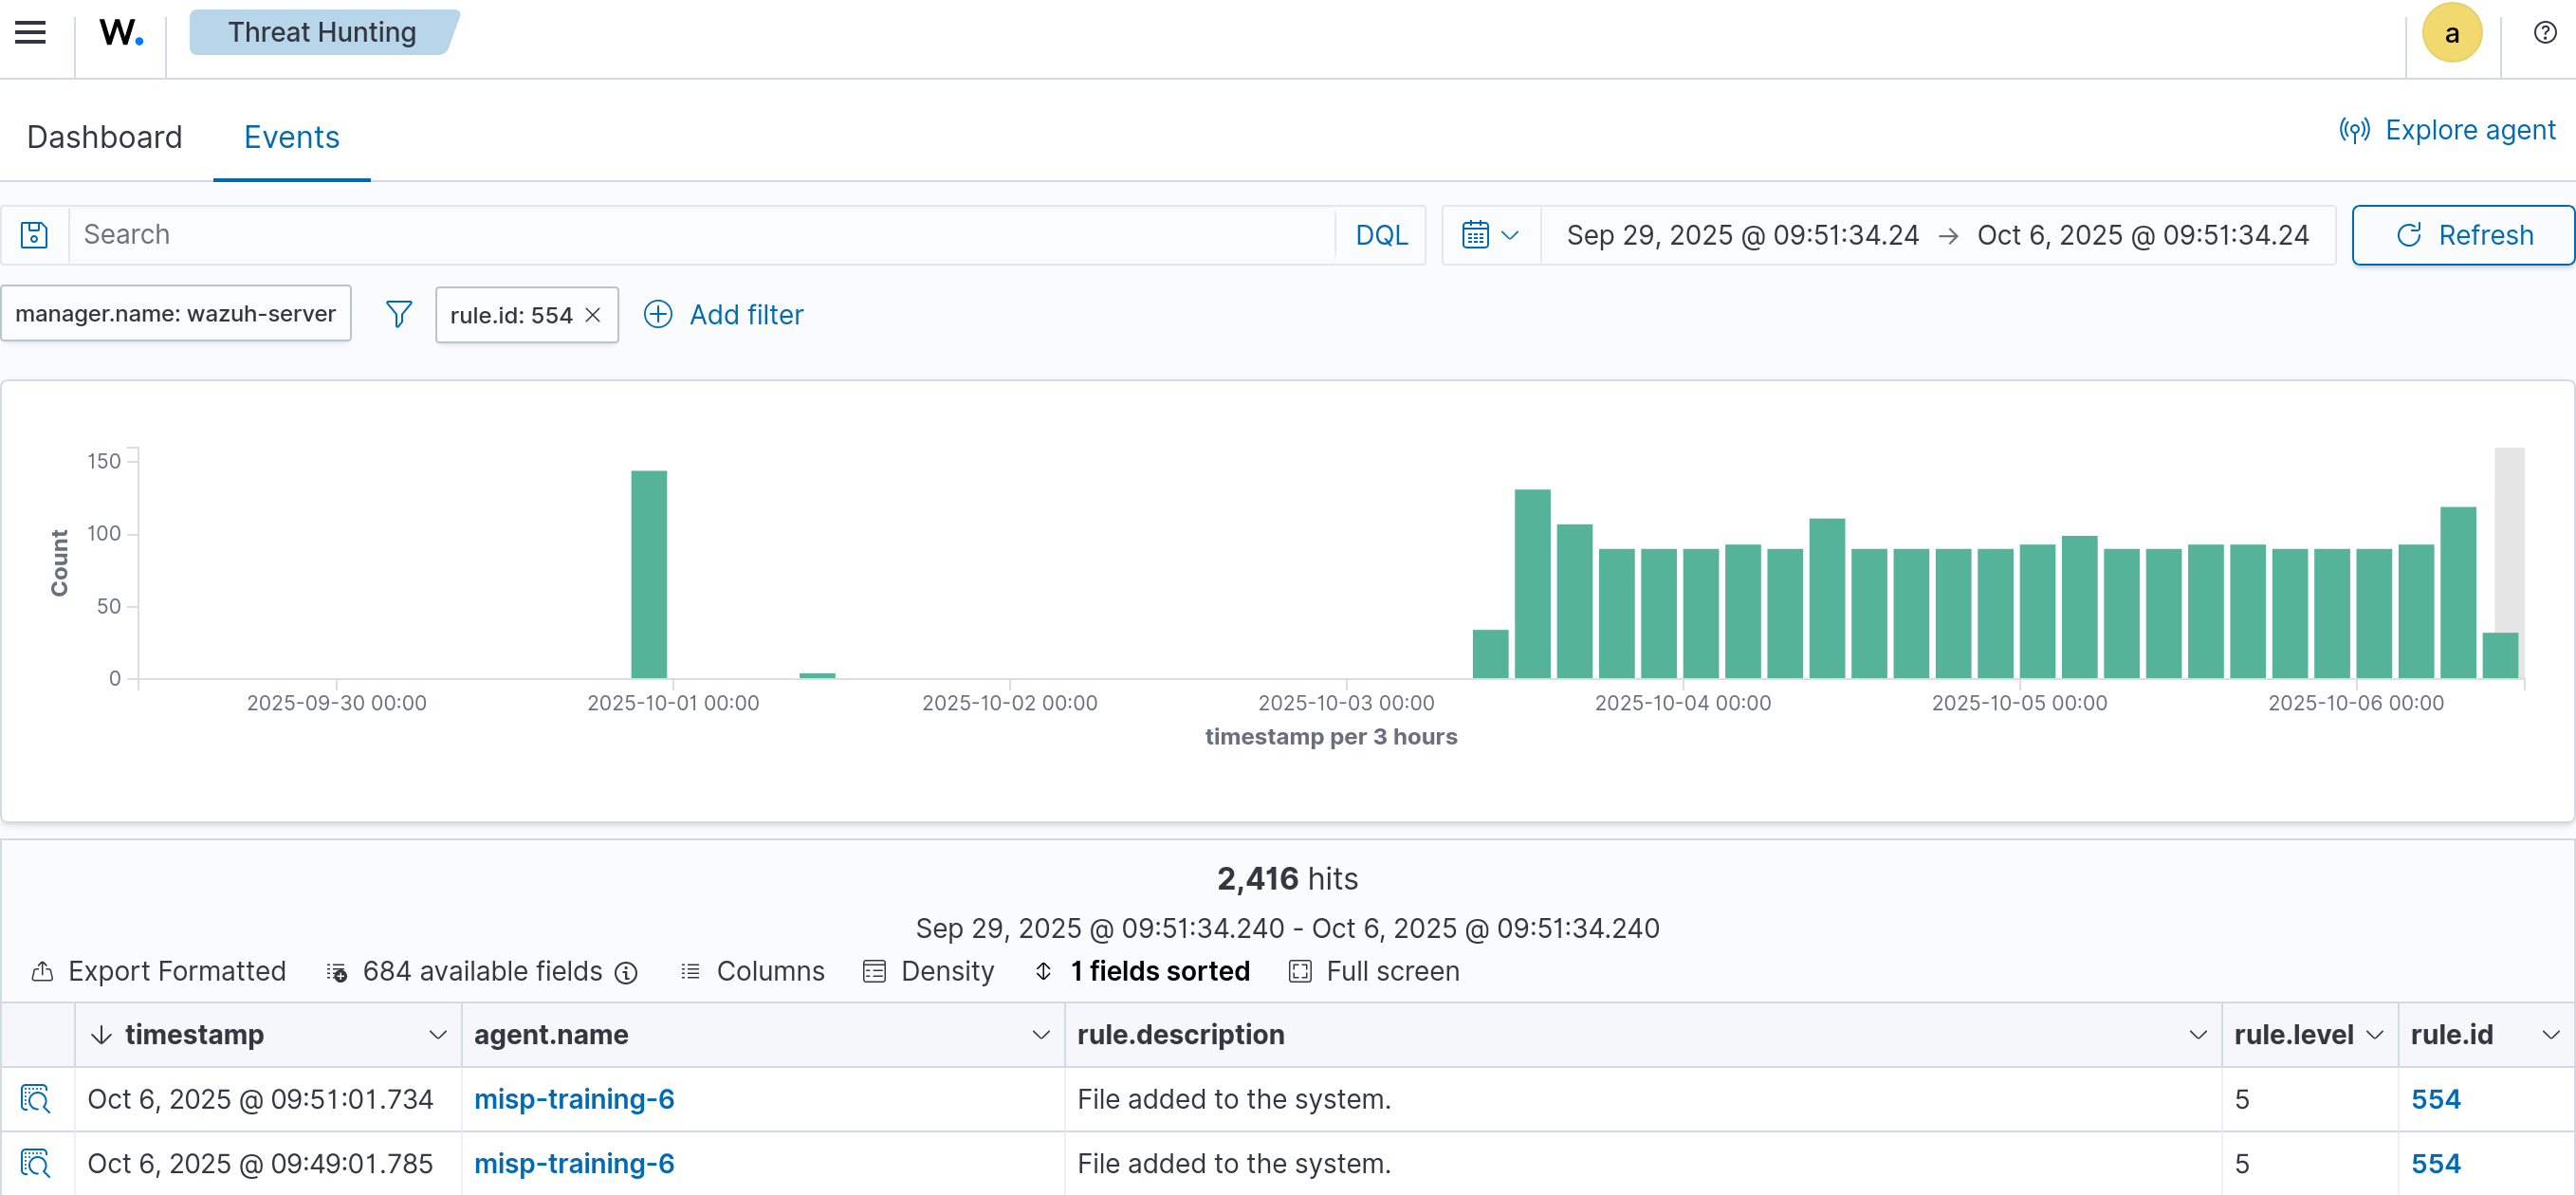Inspect first event document details icon
2576x1195 pixels.
click(x=36, y=1099)
